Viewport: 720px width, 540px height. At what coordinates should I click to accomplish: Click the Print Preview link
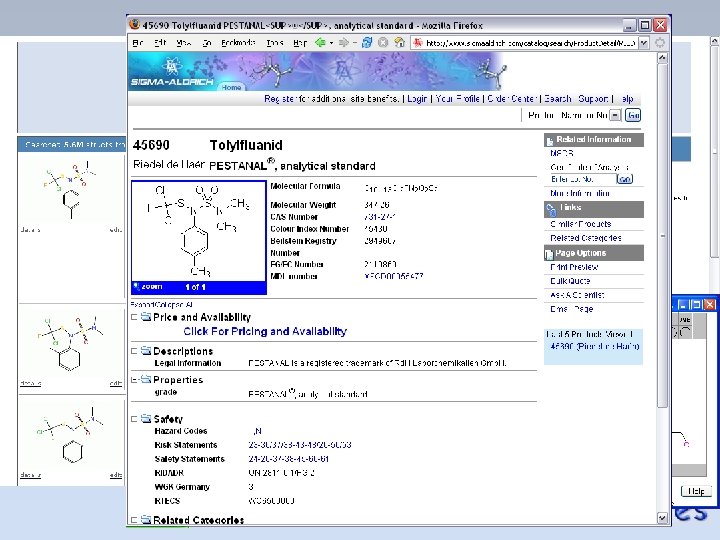pos(574,267)
